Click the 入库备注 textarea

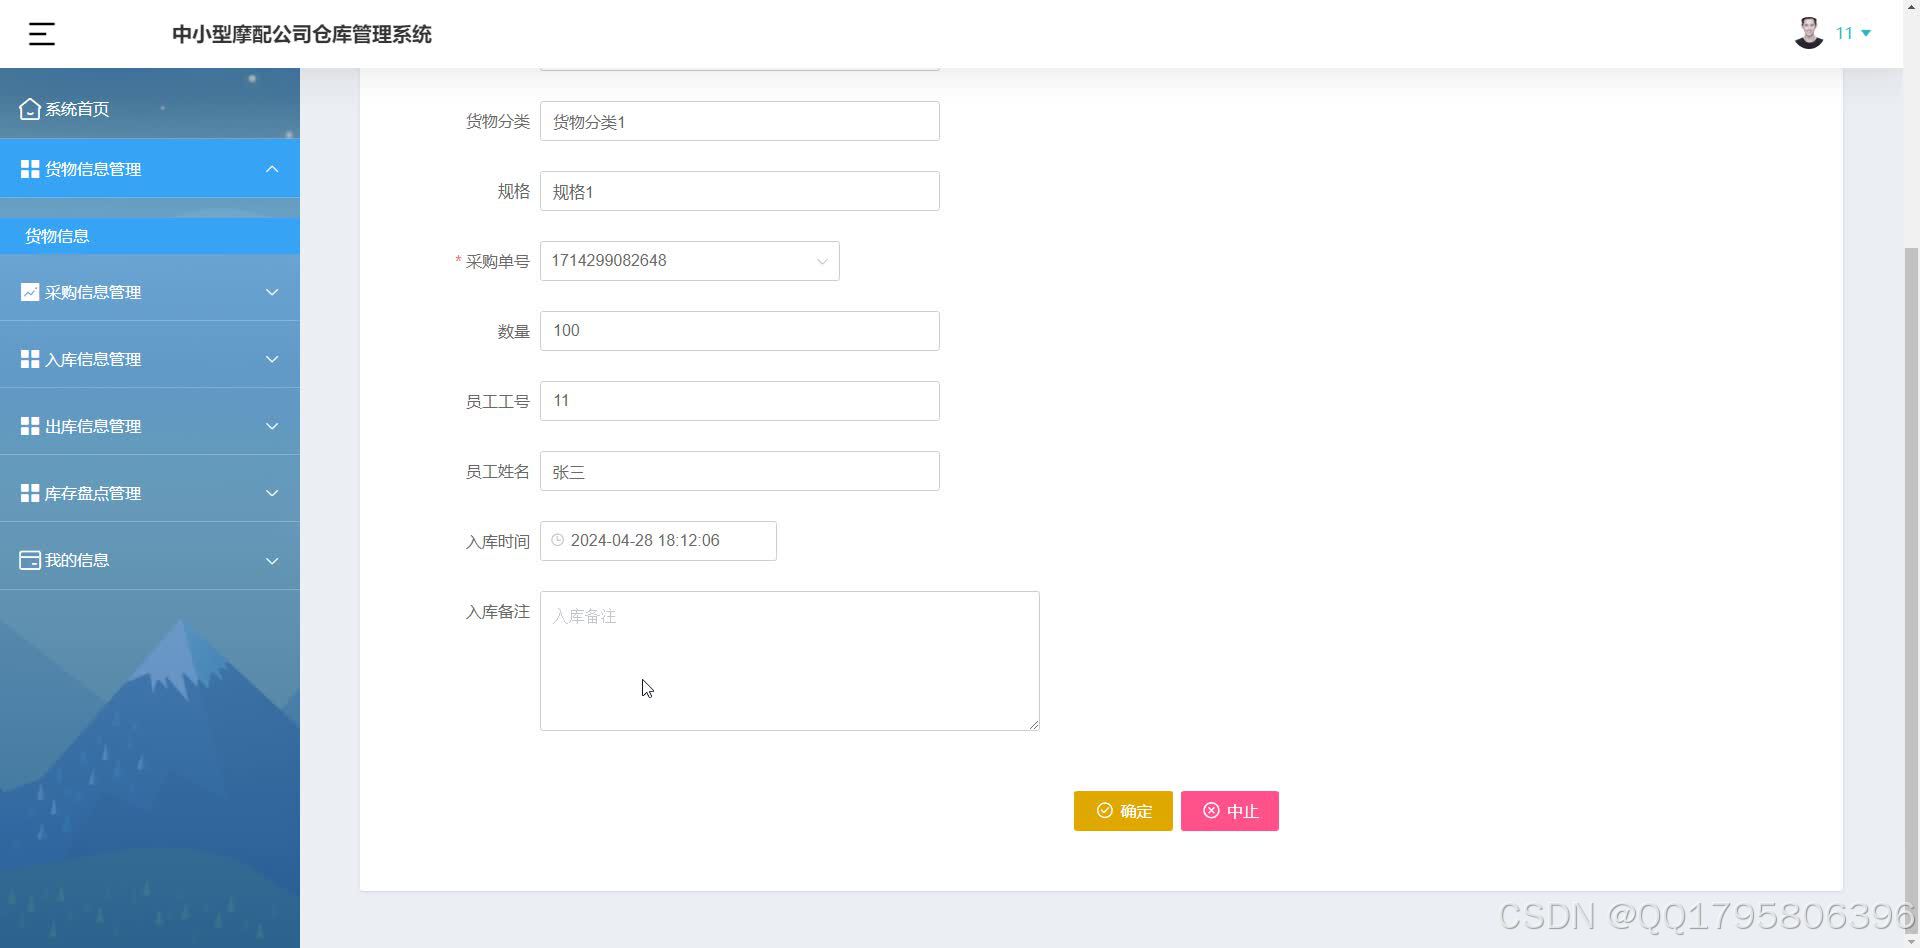point(790,661)
